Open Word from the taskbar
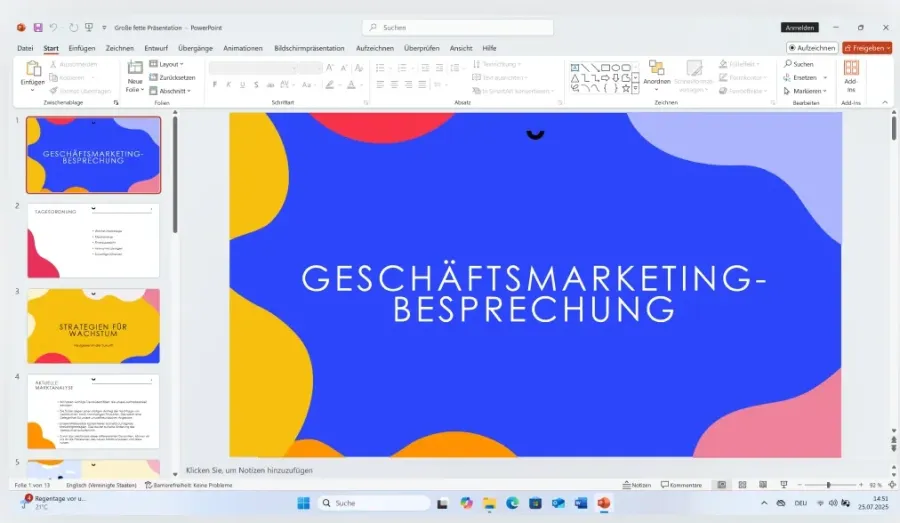Image resolution: width=900 pixels, height=523 pixels. click(x=581, y=503)
